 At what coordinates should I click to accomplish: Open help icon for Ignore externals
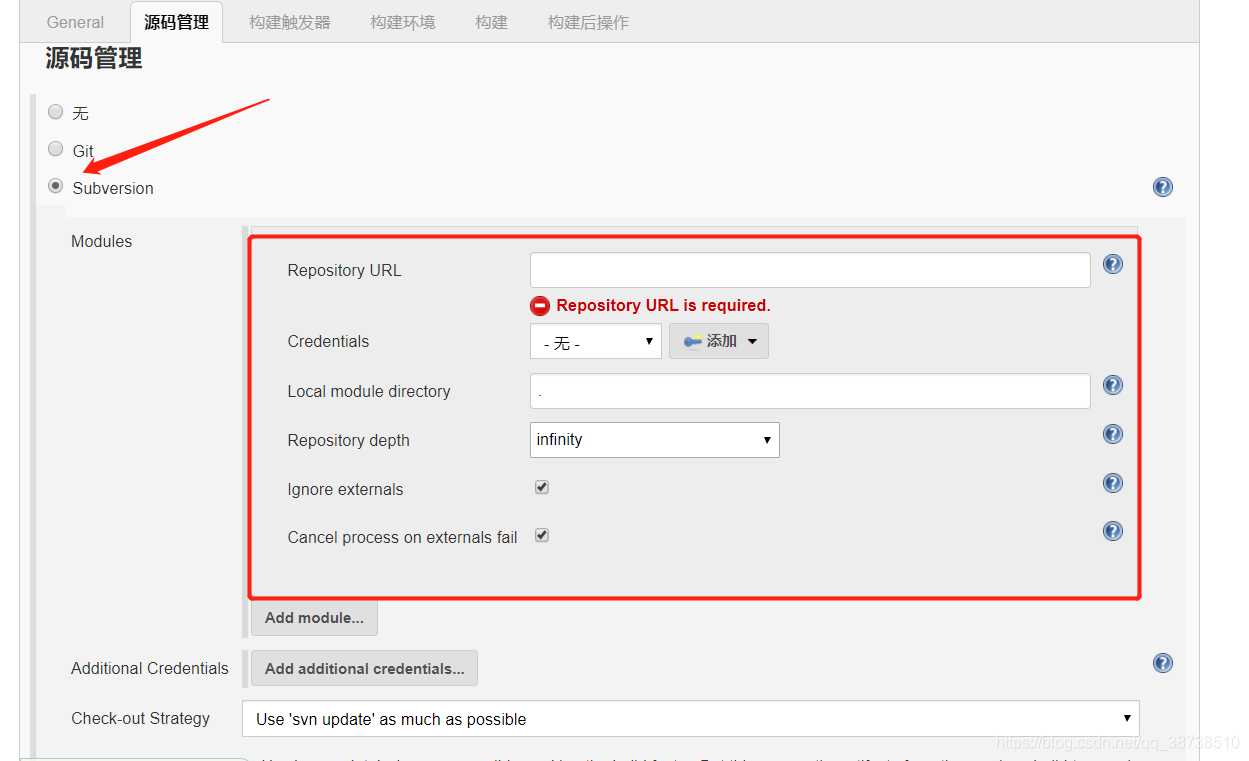pos(1113,483)
